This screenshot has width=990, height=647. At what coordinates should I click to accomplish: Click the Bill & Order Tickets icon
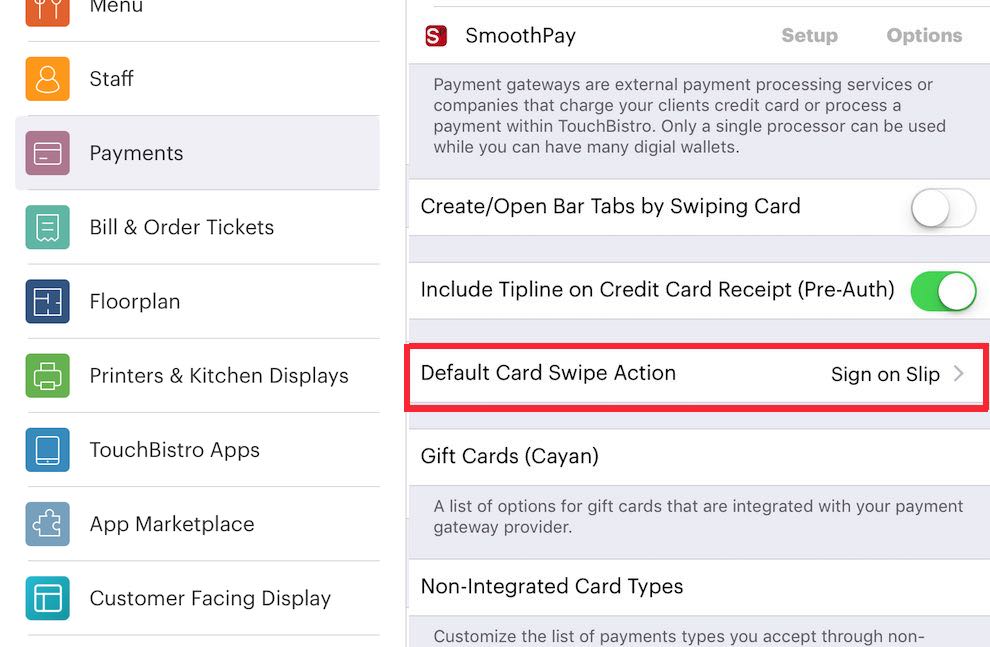tap(44, 227)
